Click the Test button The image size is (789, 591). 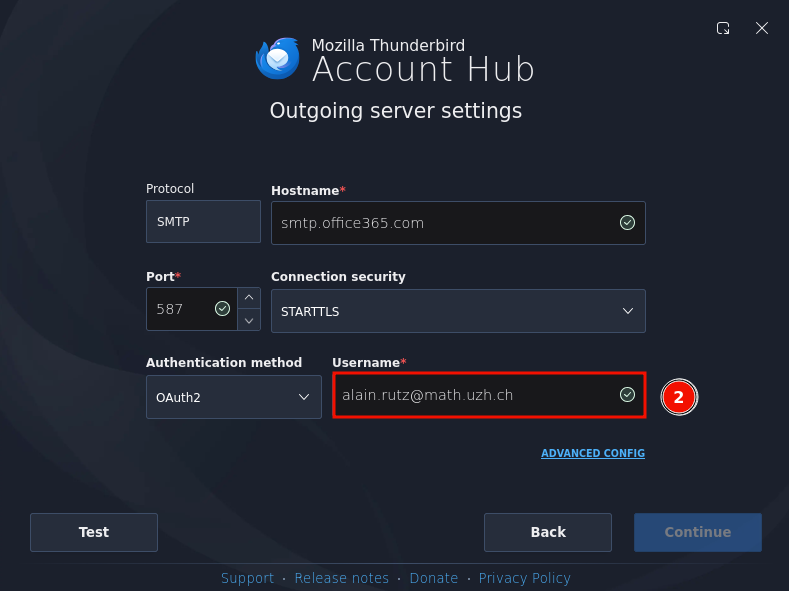(94, 532)
